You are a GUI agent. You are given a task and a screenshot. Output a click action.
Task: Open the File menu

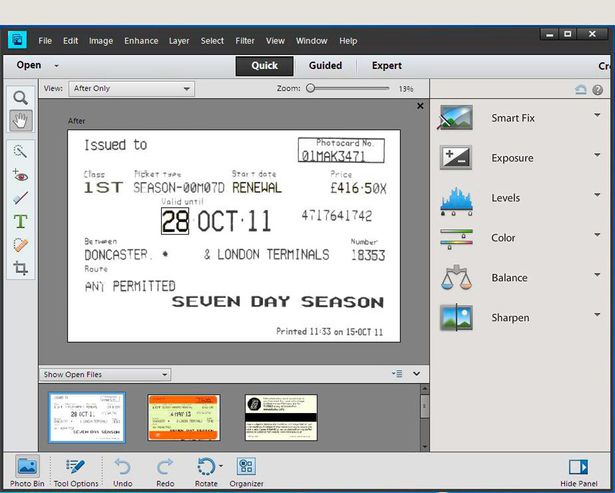[45, 41]
